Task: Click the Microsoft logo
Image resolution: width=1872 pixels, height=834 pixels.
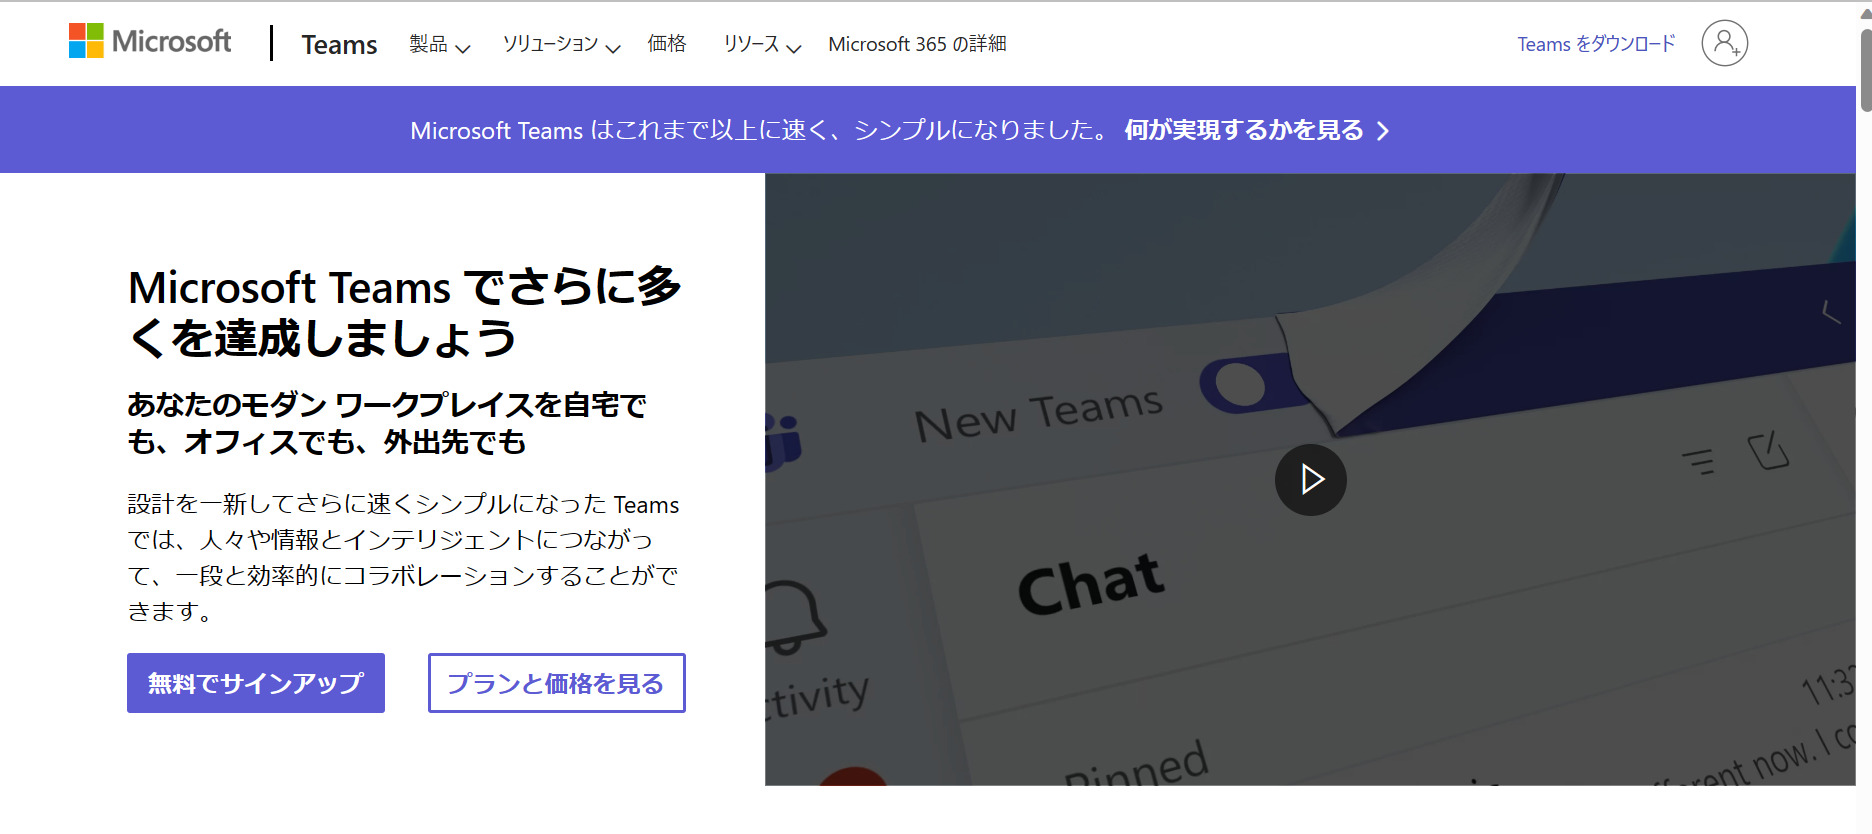Action: pyautogui.click(x=150, y=41)
